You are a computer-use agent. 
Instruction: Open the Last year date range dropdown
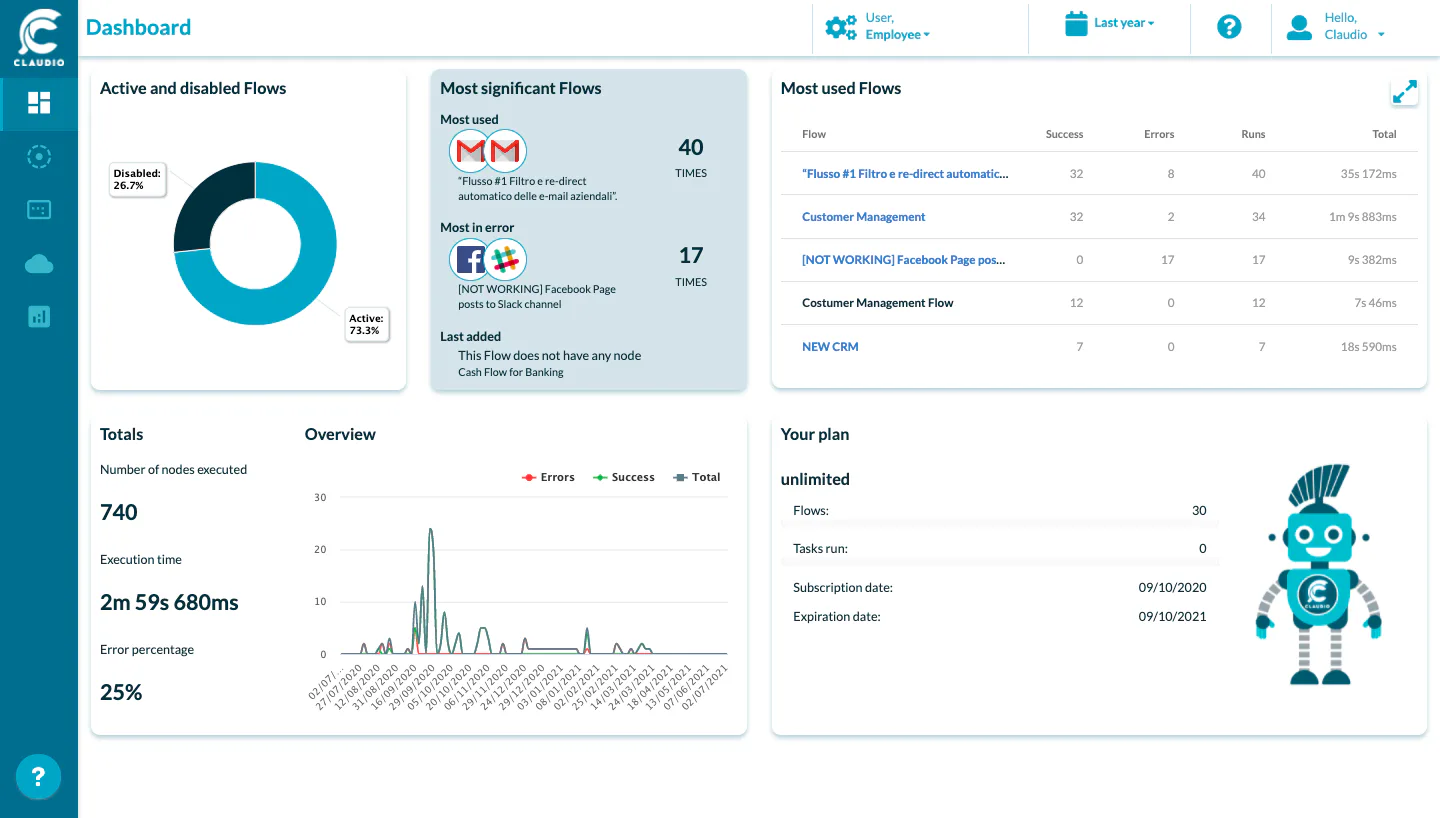coord(1124,23)
